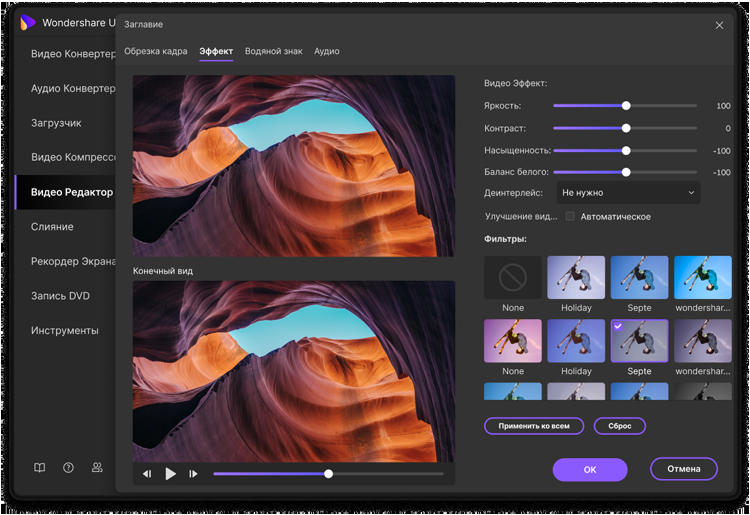The width and height of the screenshot is (750, 515).
Task: Open Инструменты in sidebar
Action: (66, 330)
